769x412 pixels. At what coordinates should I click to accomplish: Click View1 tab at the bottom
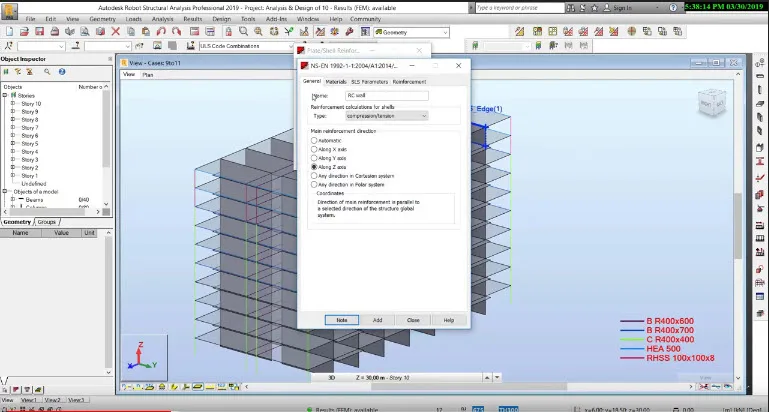28,400
